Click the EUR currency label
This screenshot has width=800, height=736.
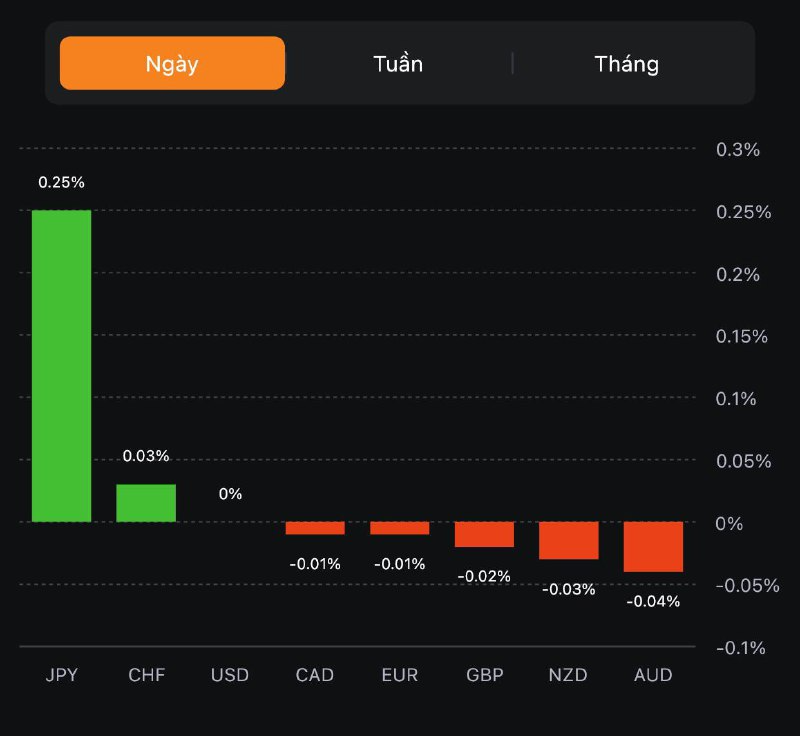click(400, 675)
